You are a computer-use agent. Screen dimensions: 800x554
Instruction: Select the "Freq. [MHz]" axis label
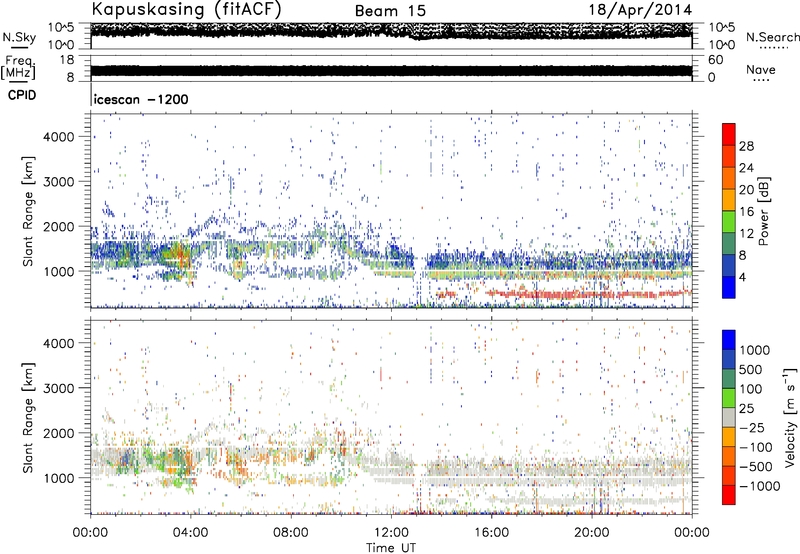(18, 68)
